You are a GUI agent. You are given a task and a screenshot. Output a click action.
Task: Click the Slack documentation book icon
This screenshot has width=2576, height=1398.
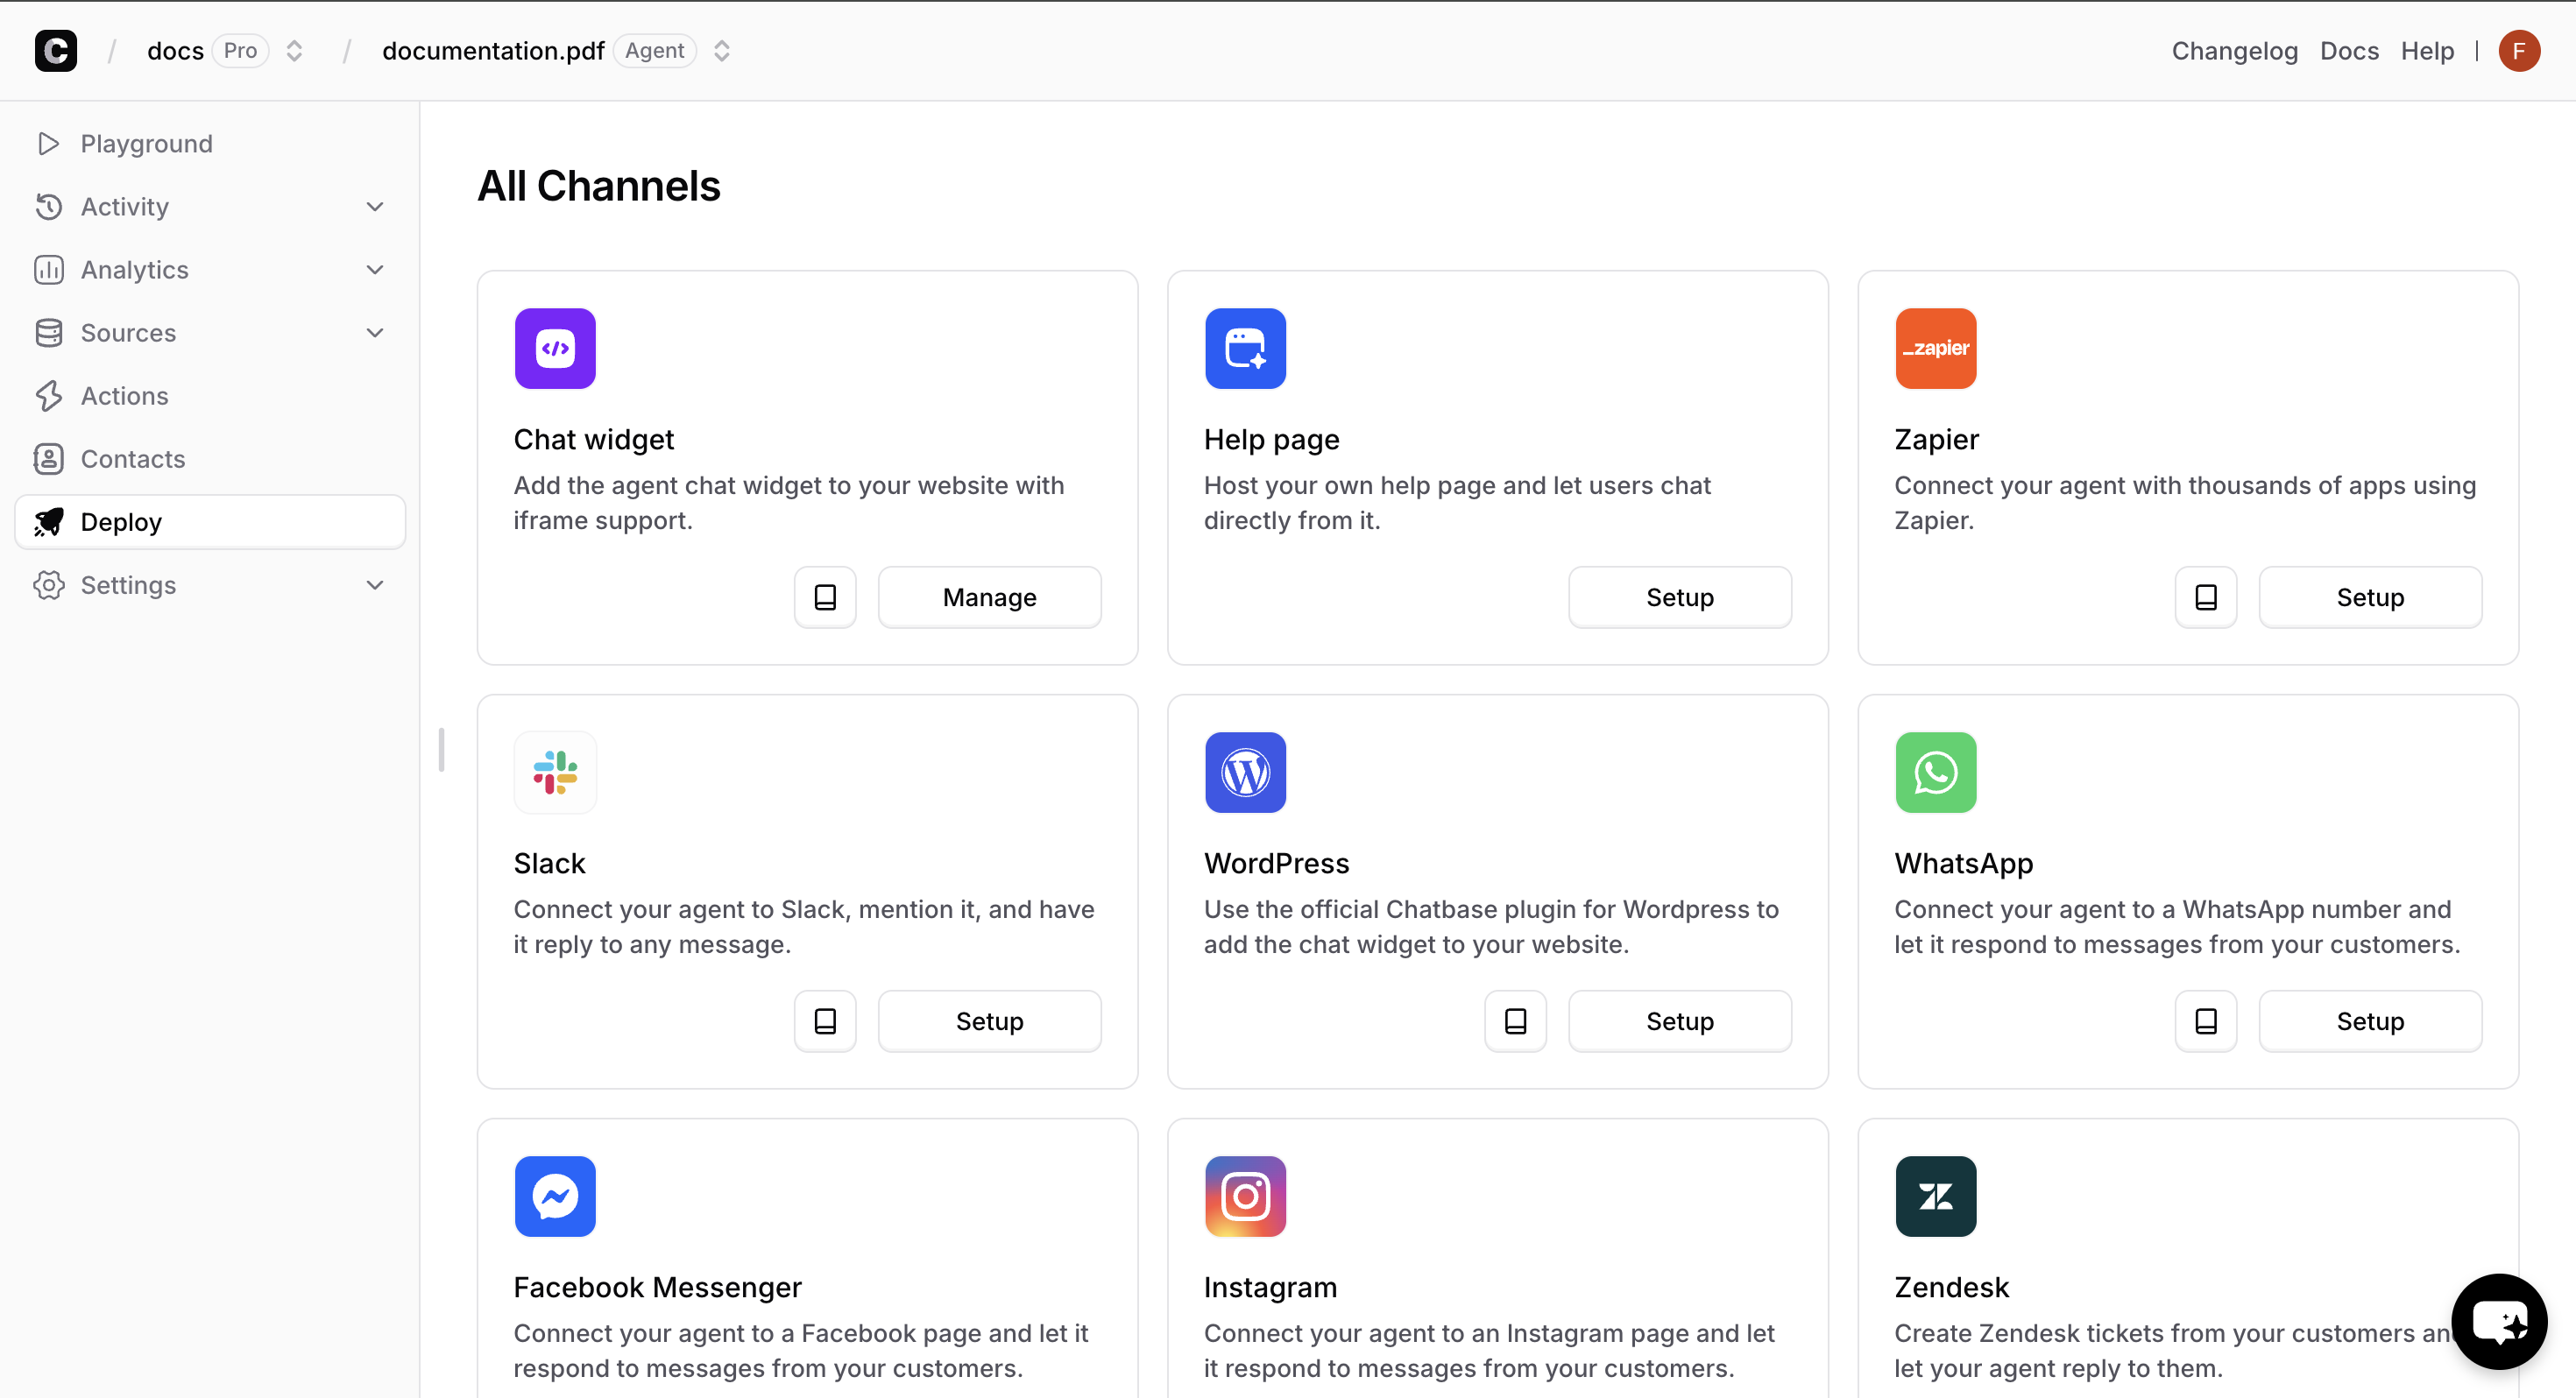click(x=825, y=1021)
